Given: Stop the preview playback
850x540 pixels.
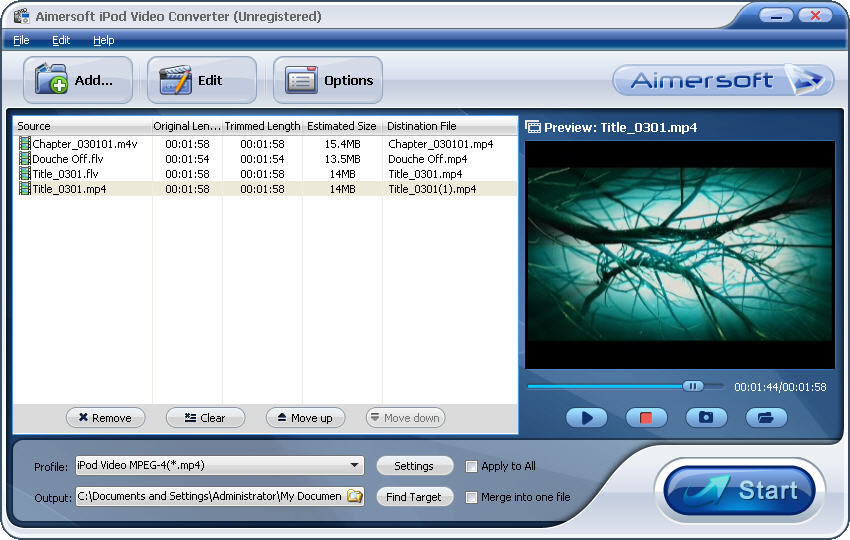Looking at the screenshot, I should 646,417.
